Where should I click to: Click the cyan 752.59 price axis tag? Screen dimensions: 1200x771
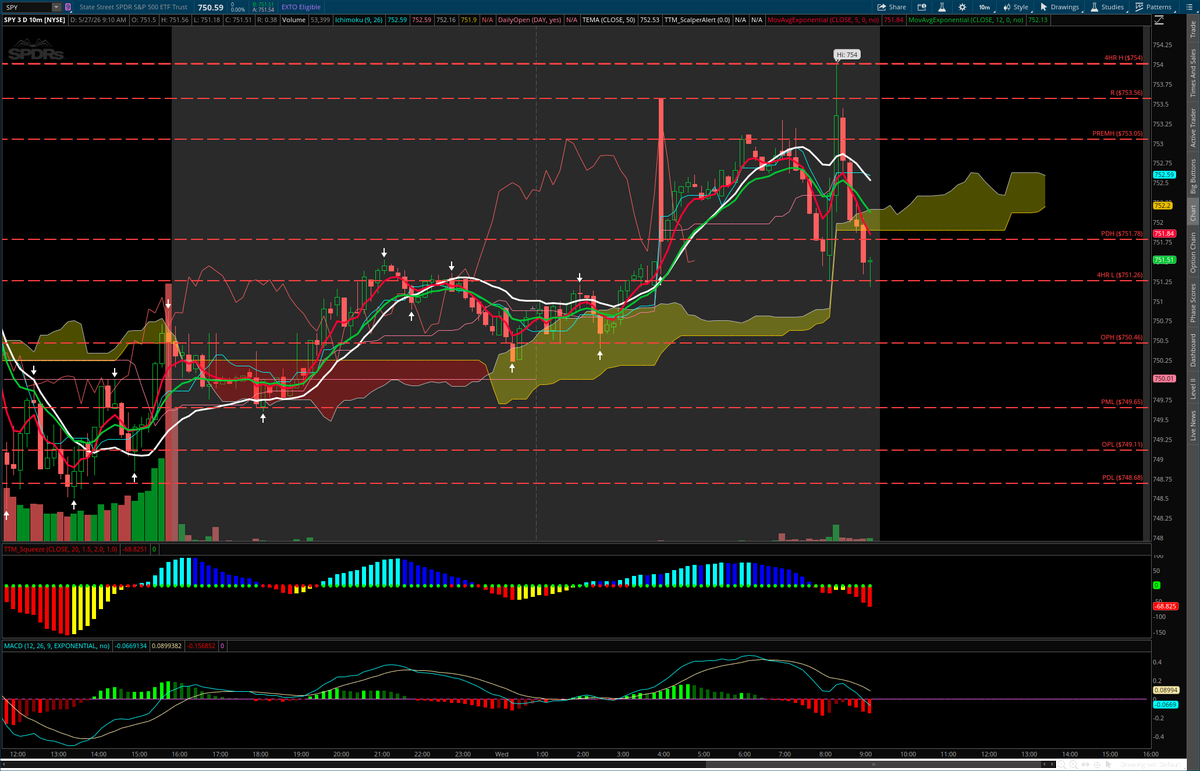point(1163,174)
